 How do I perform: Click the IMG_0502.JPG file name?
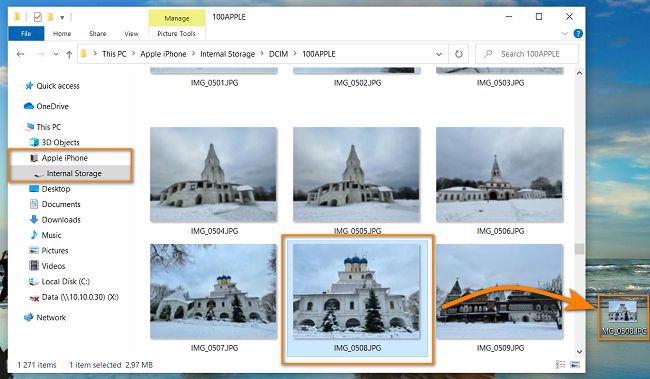pos(357,83)
